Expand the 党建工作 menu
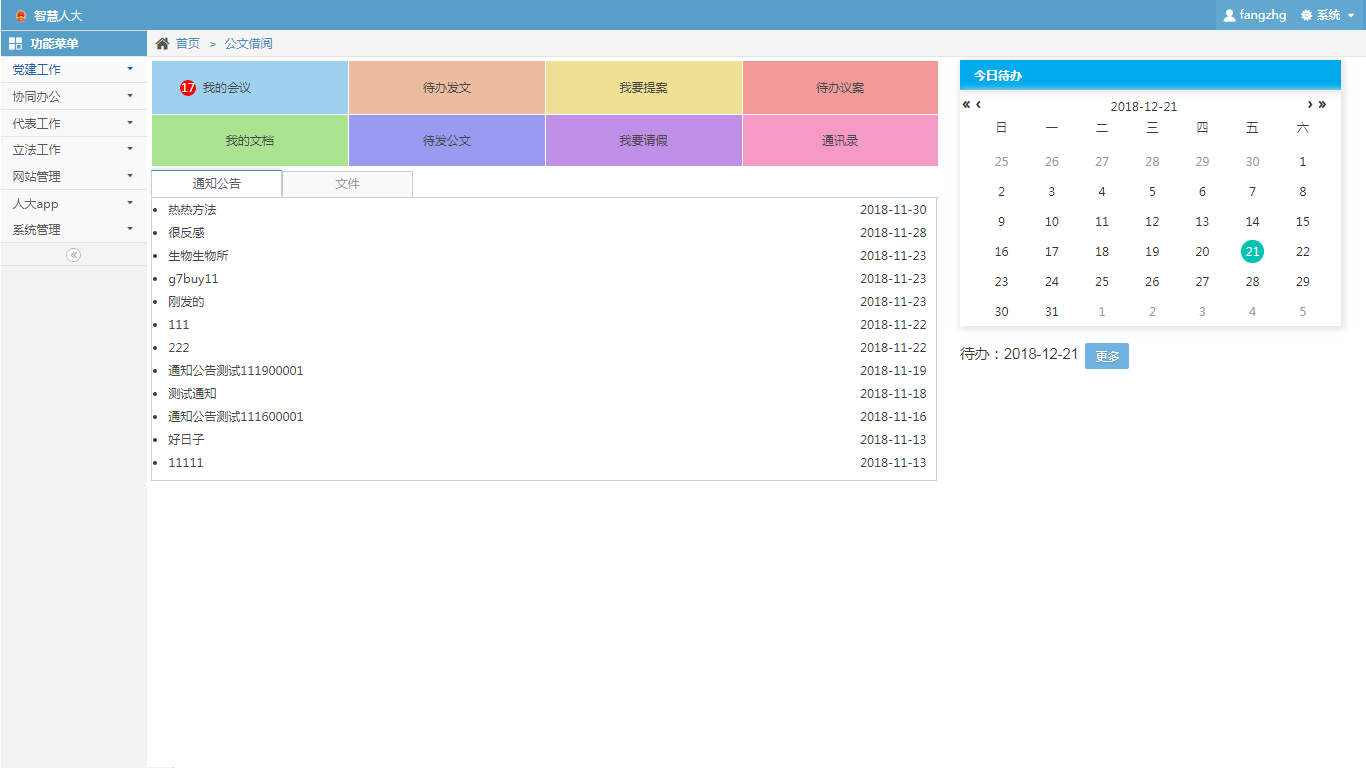1366x768 pixels. click(x=73, y=70)
